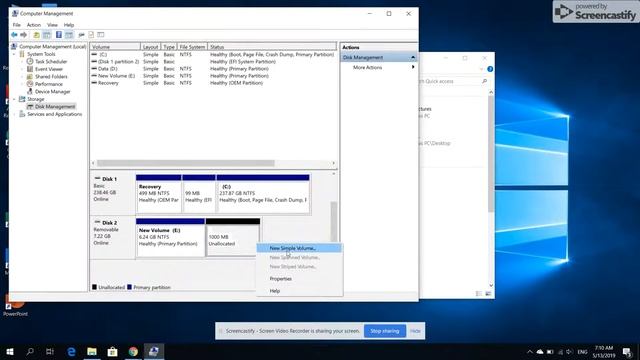The width and height of the screenshot is (640, 360).
Task: Select the Recovery volume row in list
Action: click(213, 83)
